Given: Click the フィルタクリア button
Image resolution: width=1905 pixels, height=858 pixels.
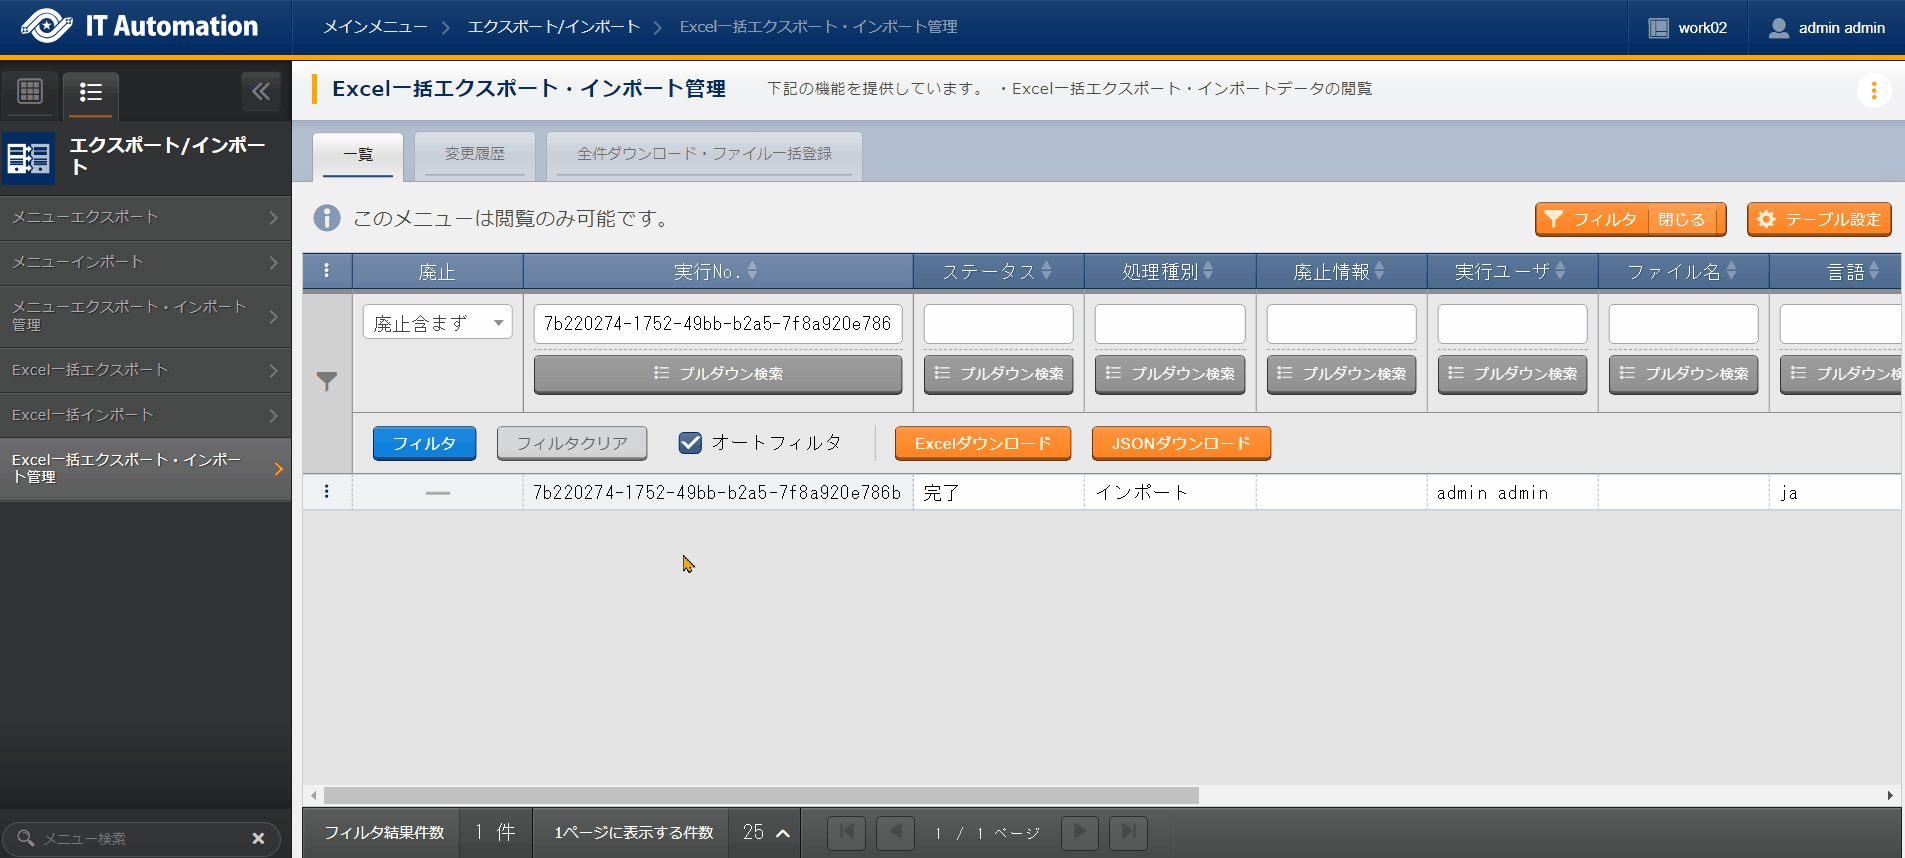Looking at the screenshot, I should [x=572, y=443].
